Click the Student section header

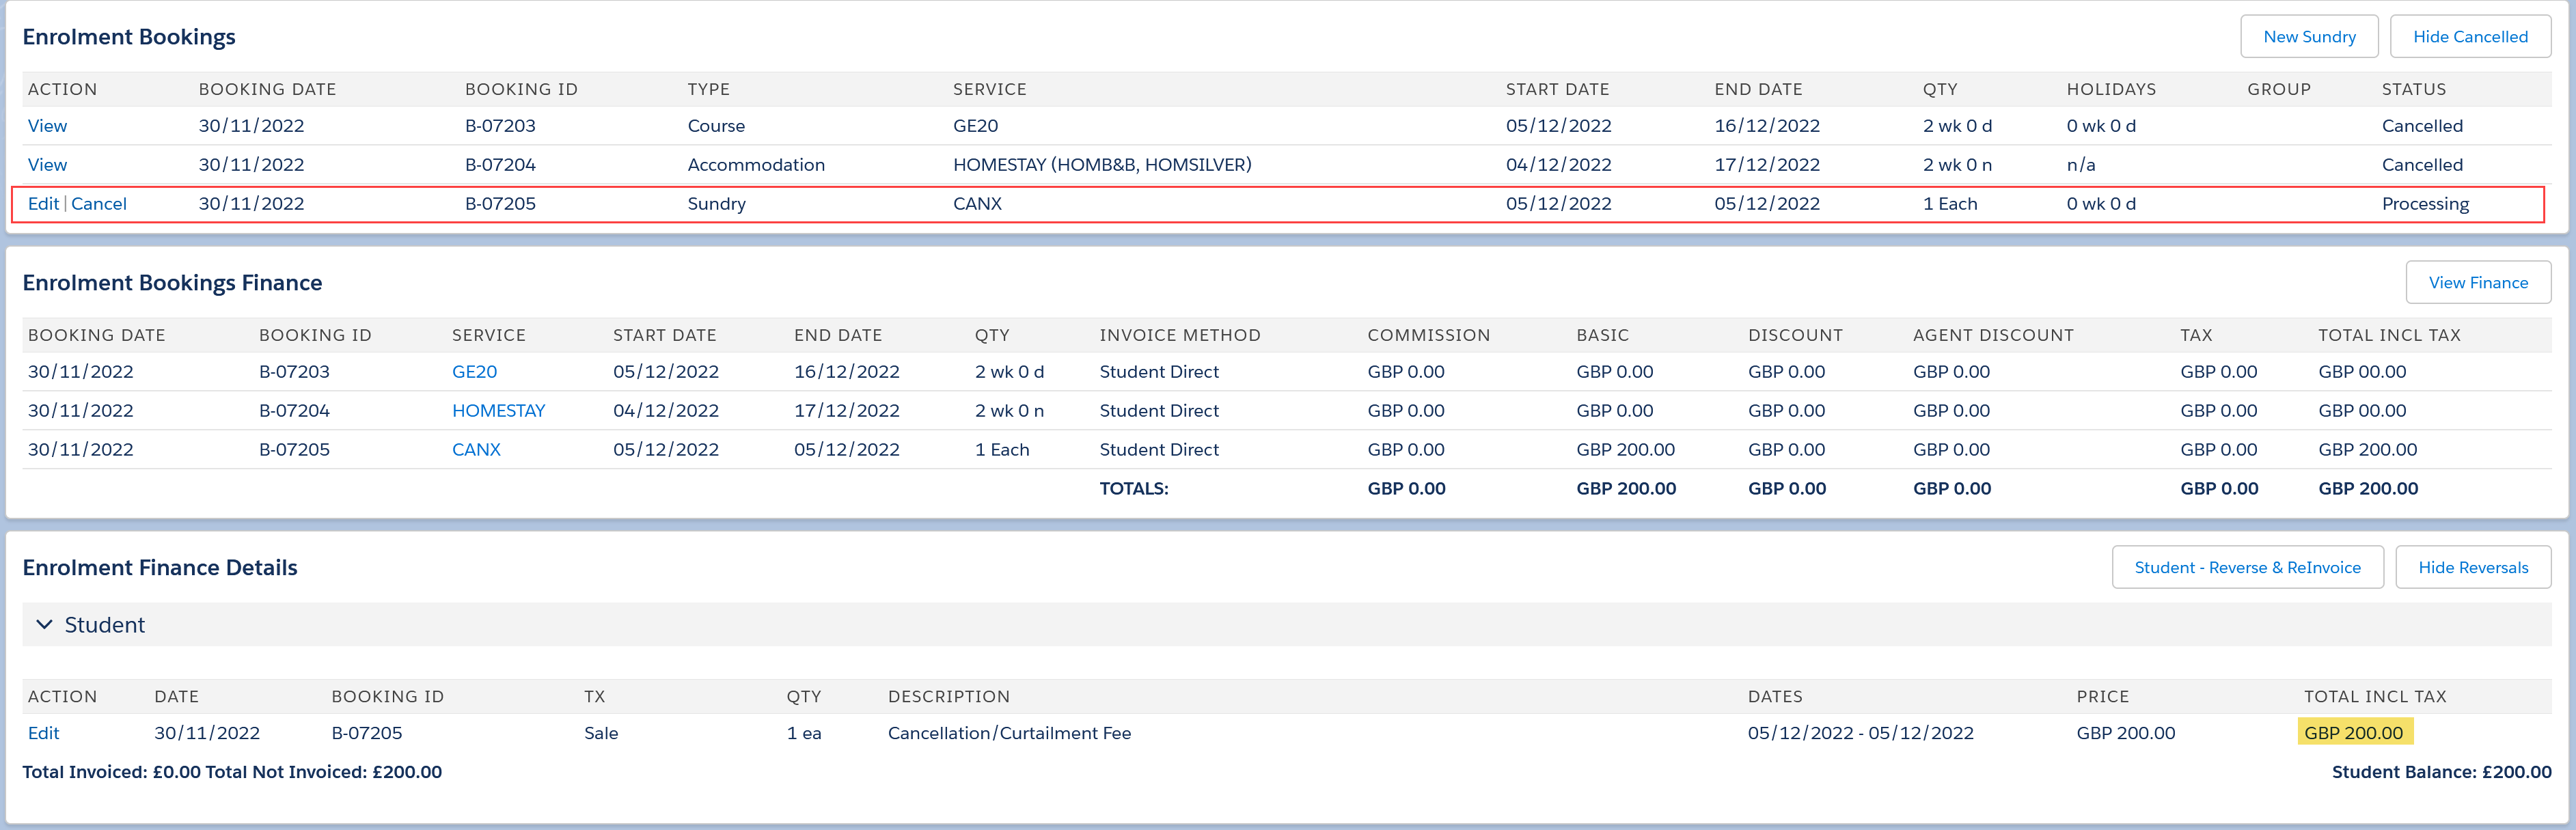click(105, 625)
